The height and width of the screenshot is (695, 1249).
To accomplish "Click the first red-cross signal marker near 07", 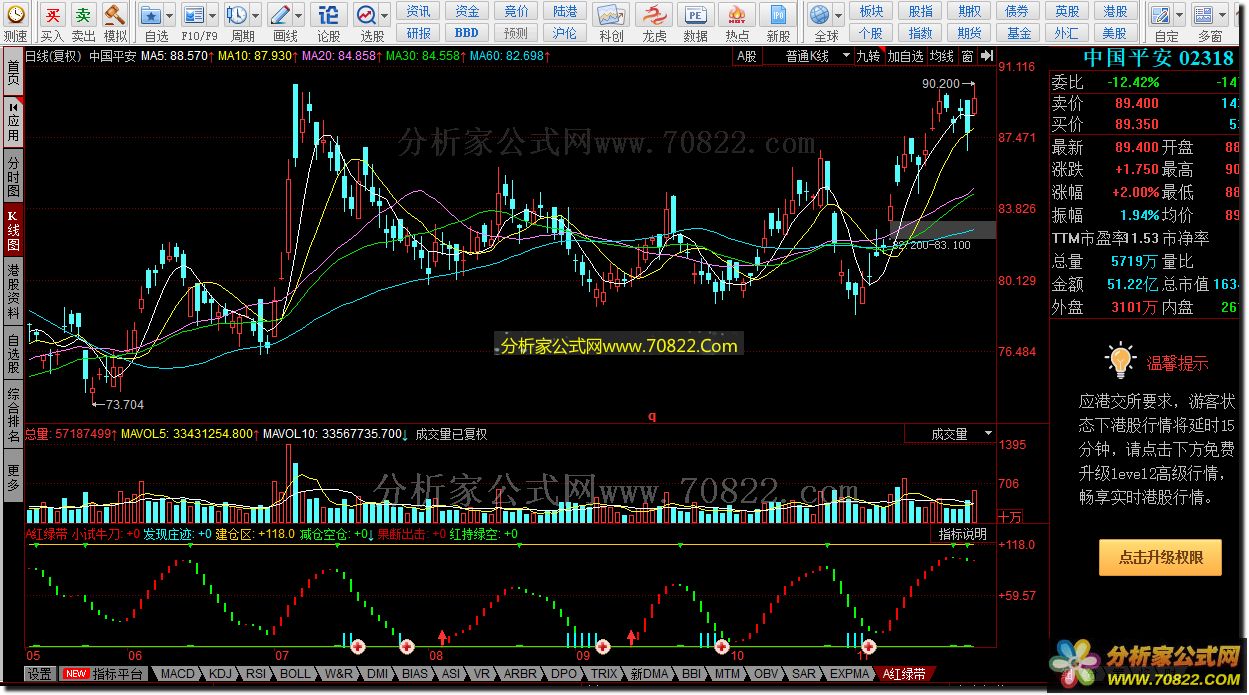I will click(x=356, y=646).
